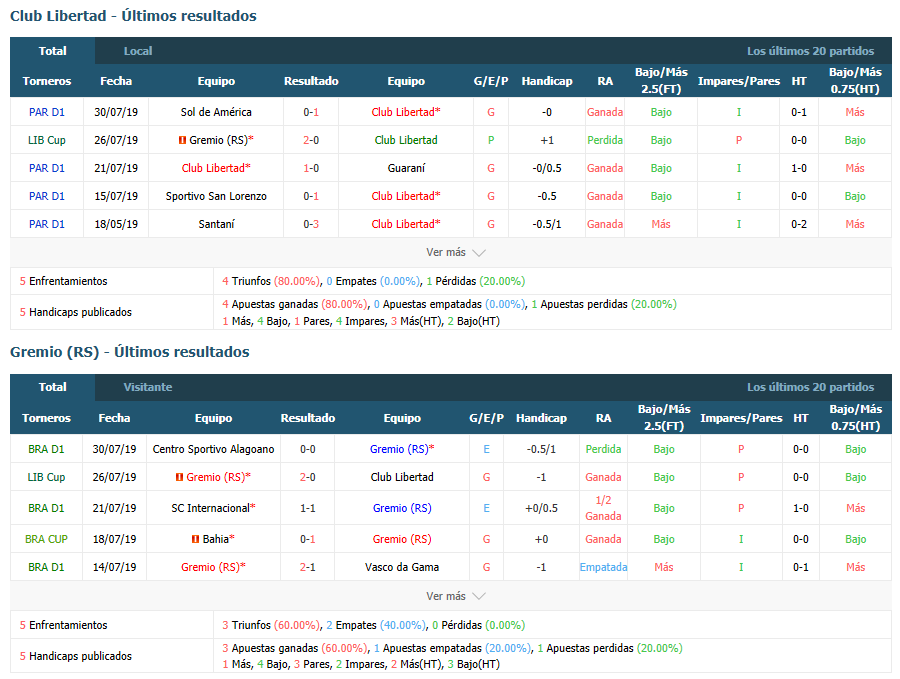
Task: Click the Bahia team name
Action: click(x=216, y=539)
